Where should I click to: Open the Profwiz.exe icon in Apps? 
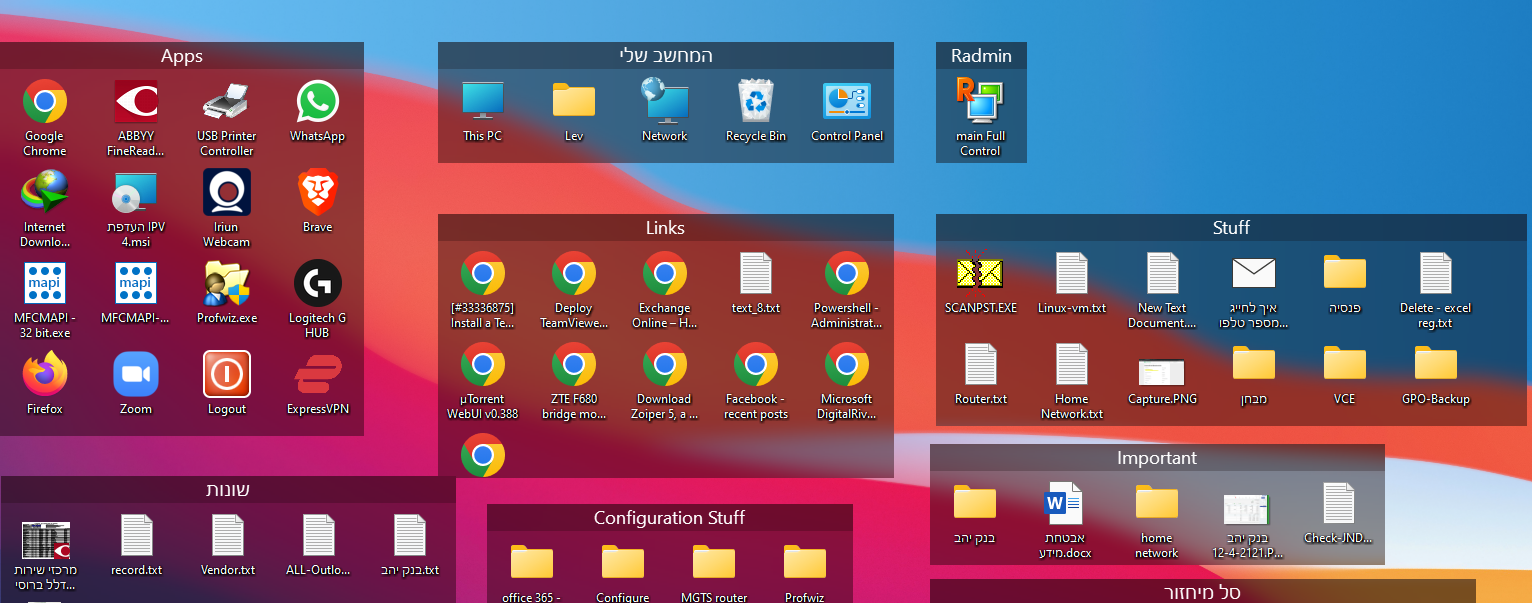pyautogui.click(x=227, y=283)
